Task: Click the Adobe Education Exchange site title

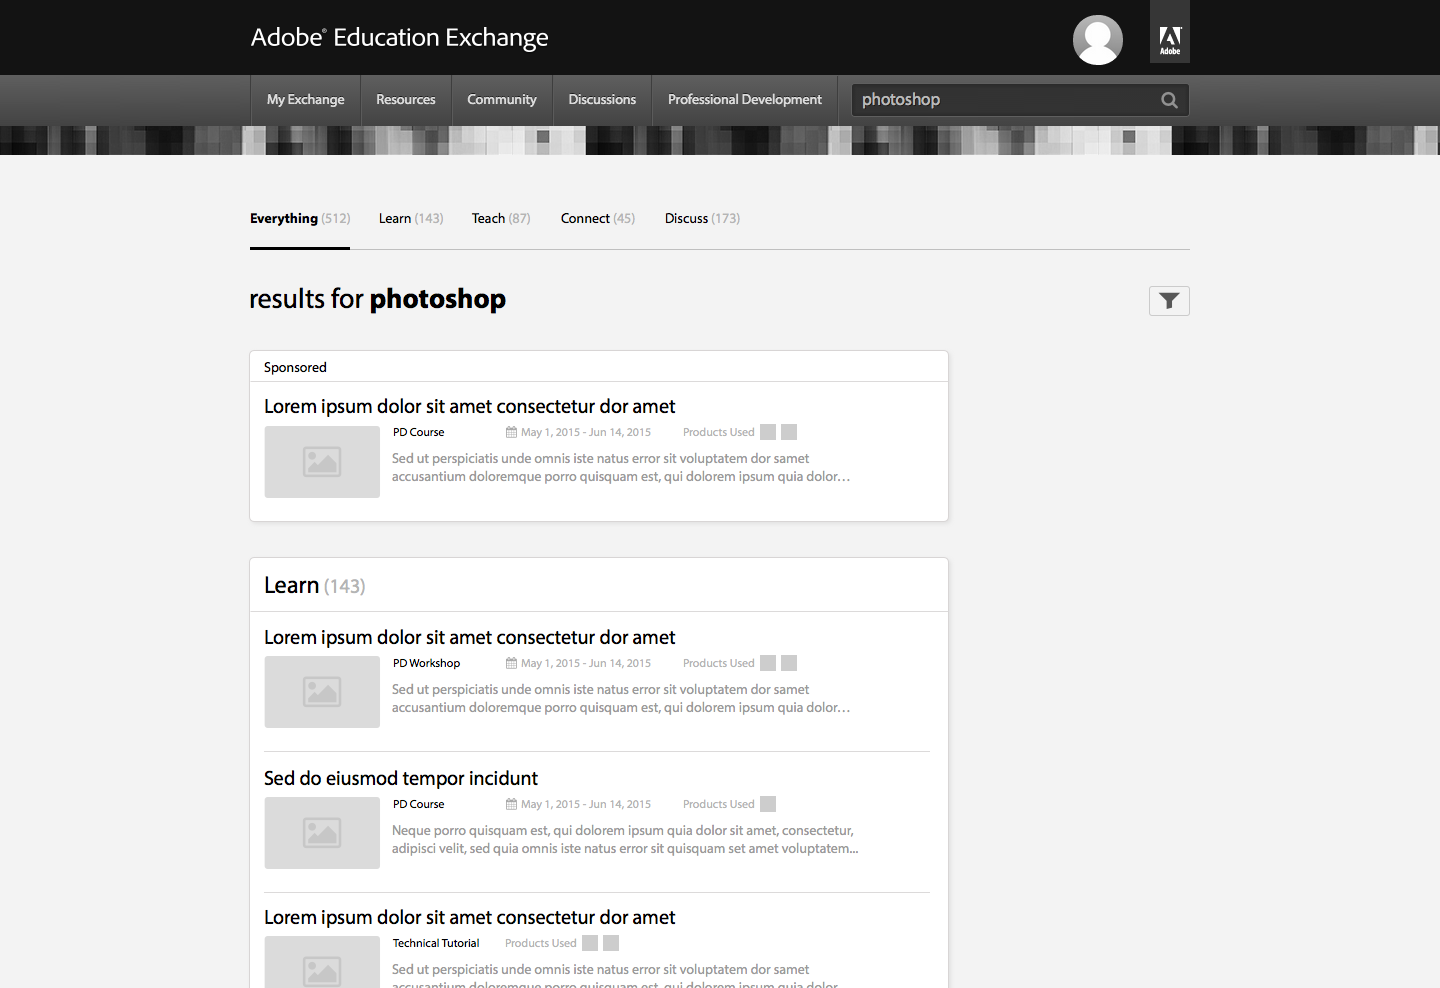Action: pos(399,38)
